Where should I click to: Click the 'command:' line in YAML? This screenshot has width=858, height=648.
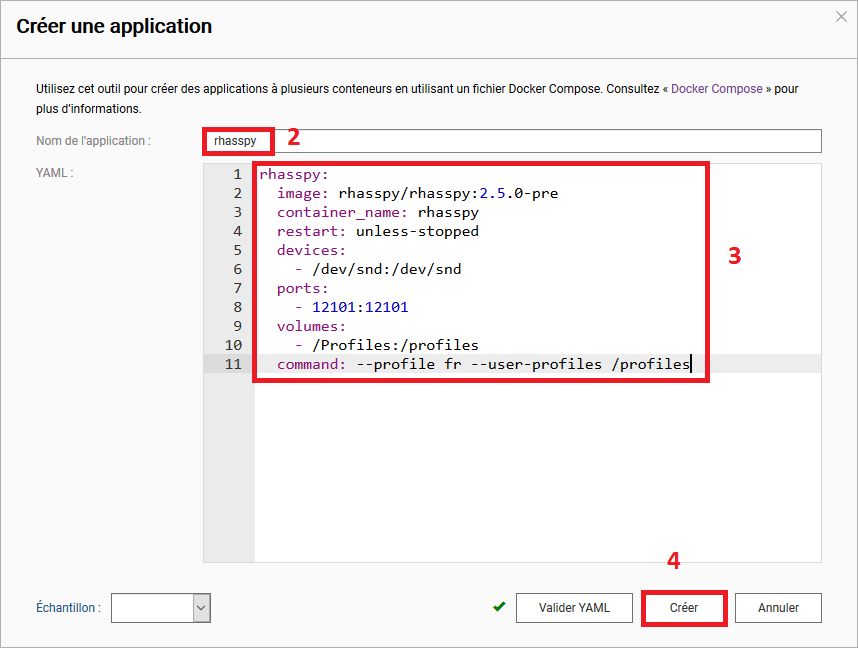[483, 364]
